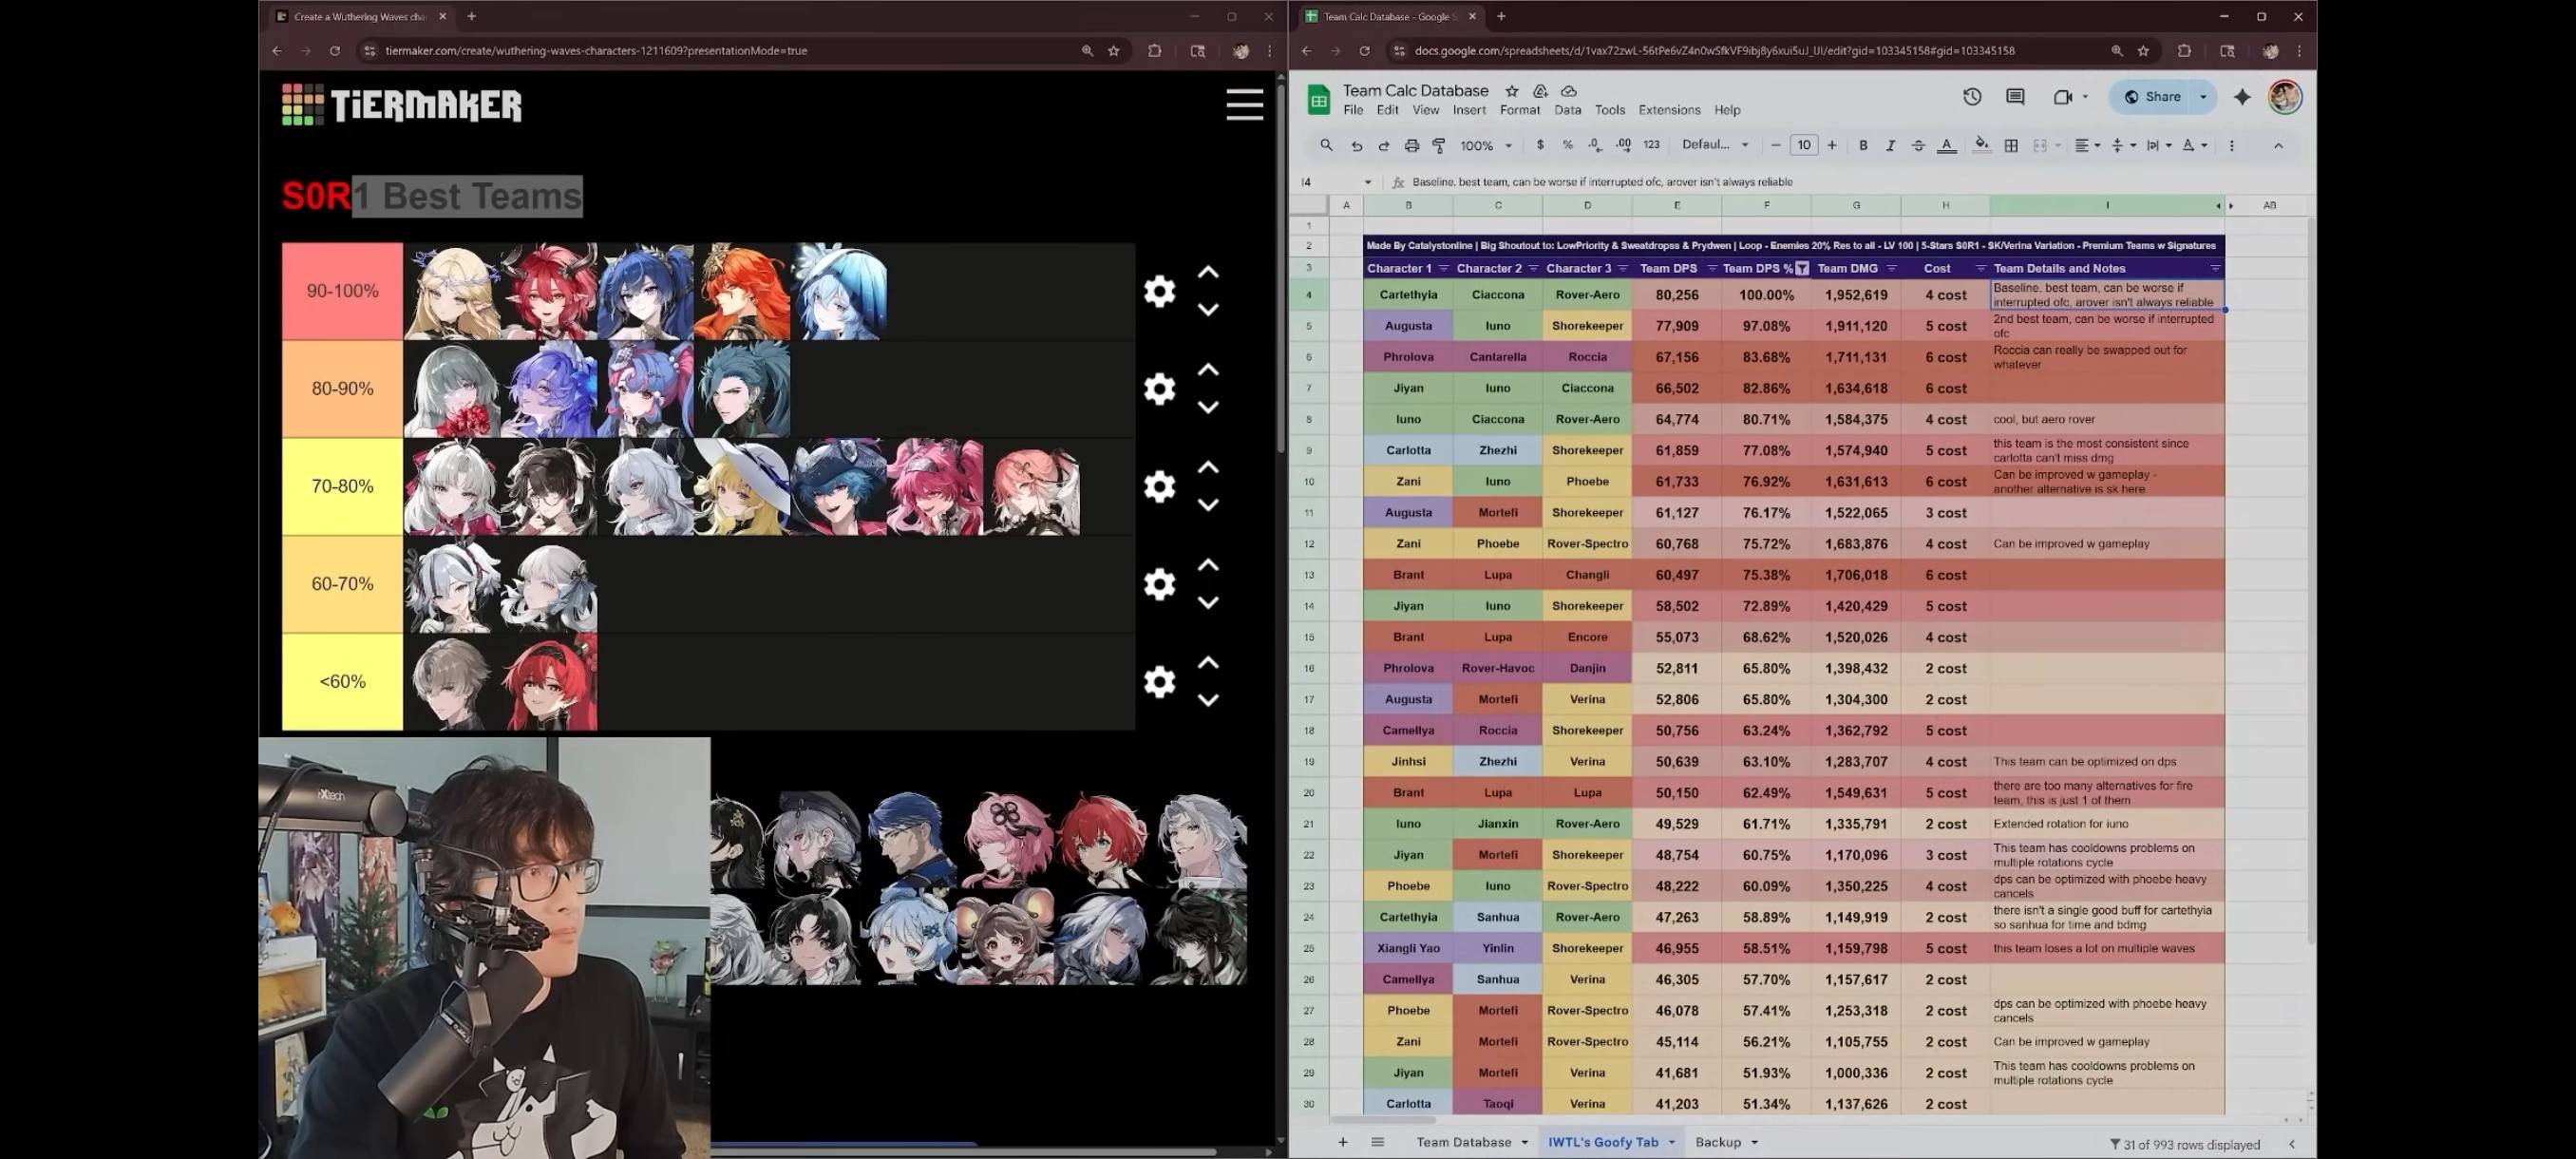Open the Data menu in Sheets
This screenshot has width=2576, height=1159.
tap(1567, 110)
